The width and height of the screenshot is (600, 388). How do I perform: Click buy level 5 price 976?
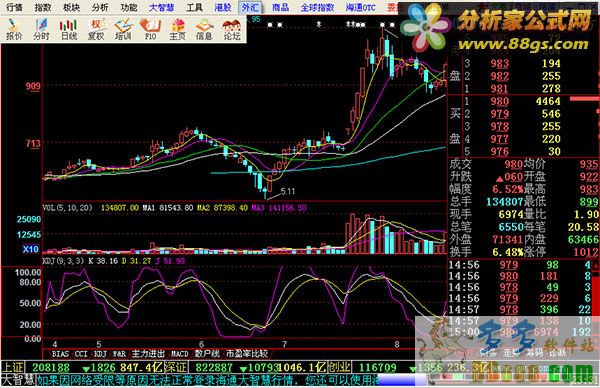click(x=499, y=152)
